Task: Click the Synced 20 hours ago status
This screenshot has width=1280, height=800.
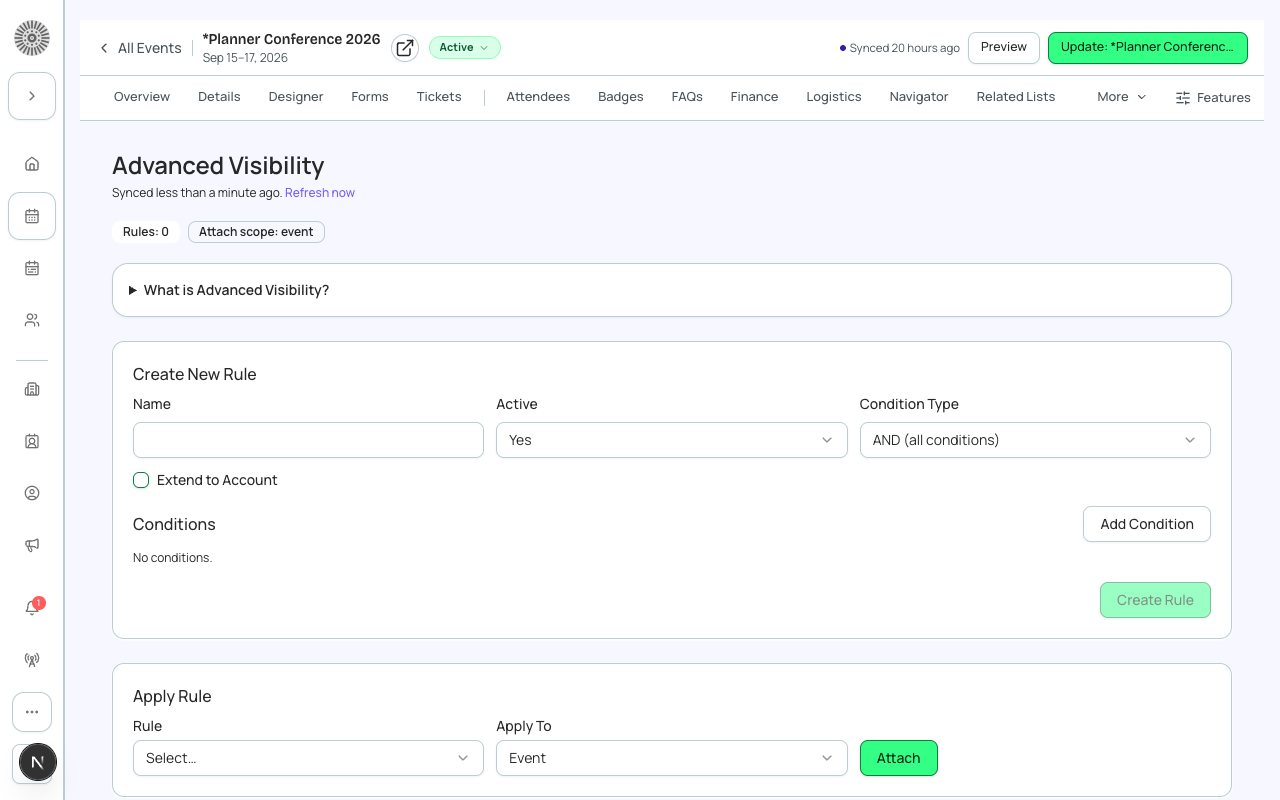Action: [x=900, y=48]
